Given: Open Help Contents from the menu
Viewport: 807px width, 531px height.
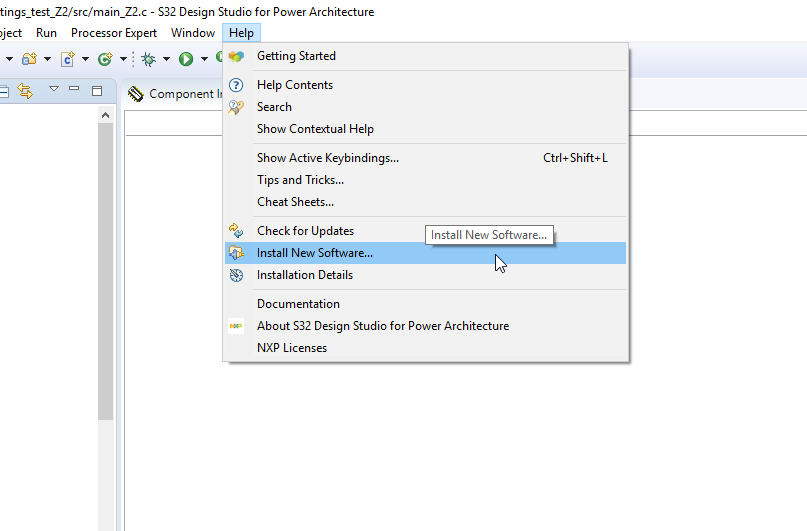Looking at the screenshot, I should (x=294, y=85).
